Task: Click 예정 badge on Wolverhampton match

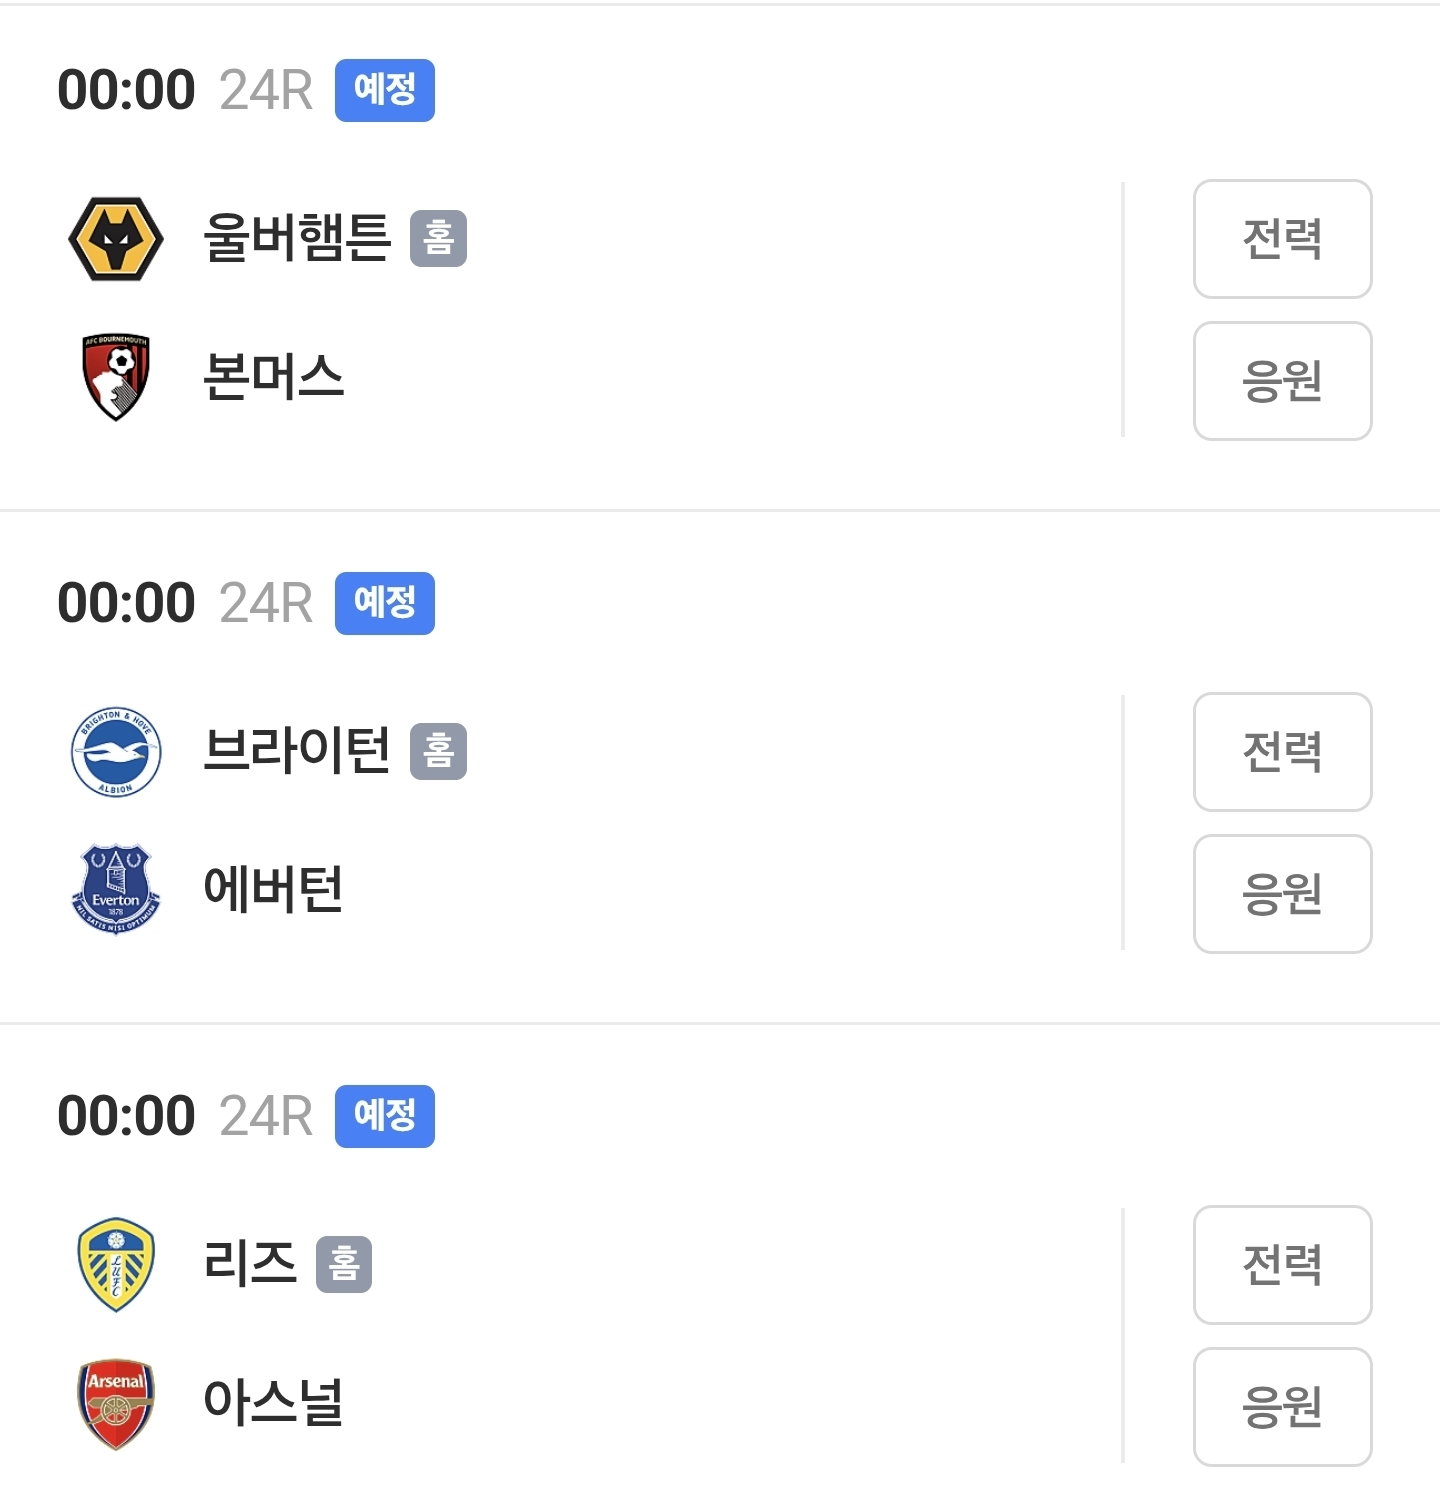Action: pyautogui.click(x=385, y=90)
